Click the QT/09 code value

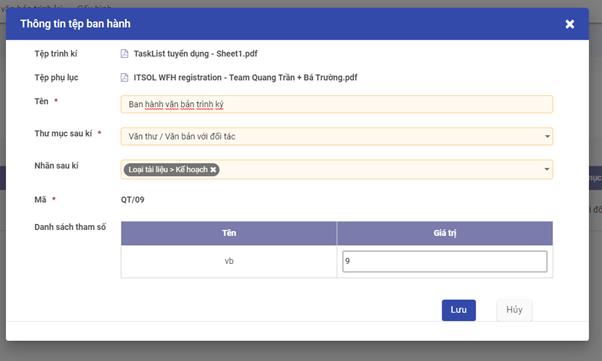pos(132,200)
